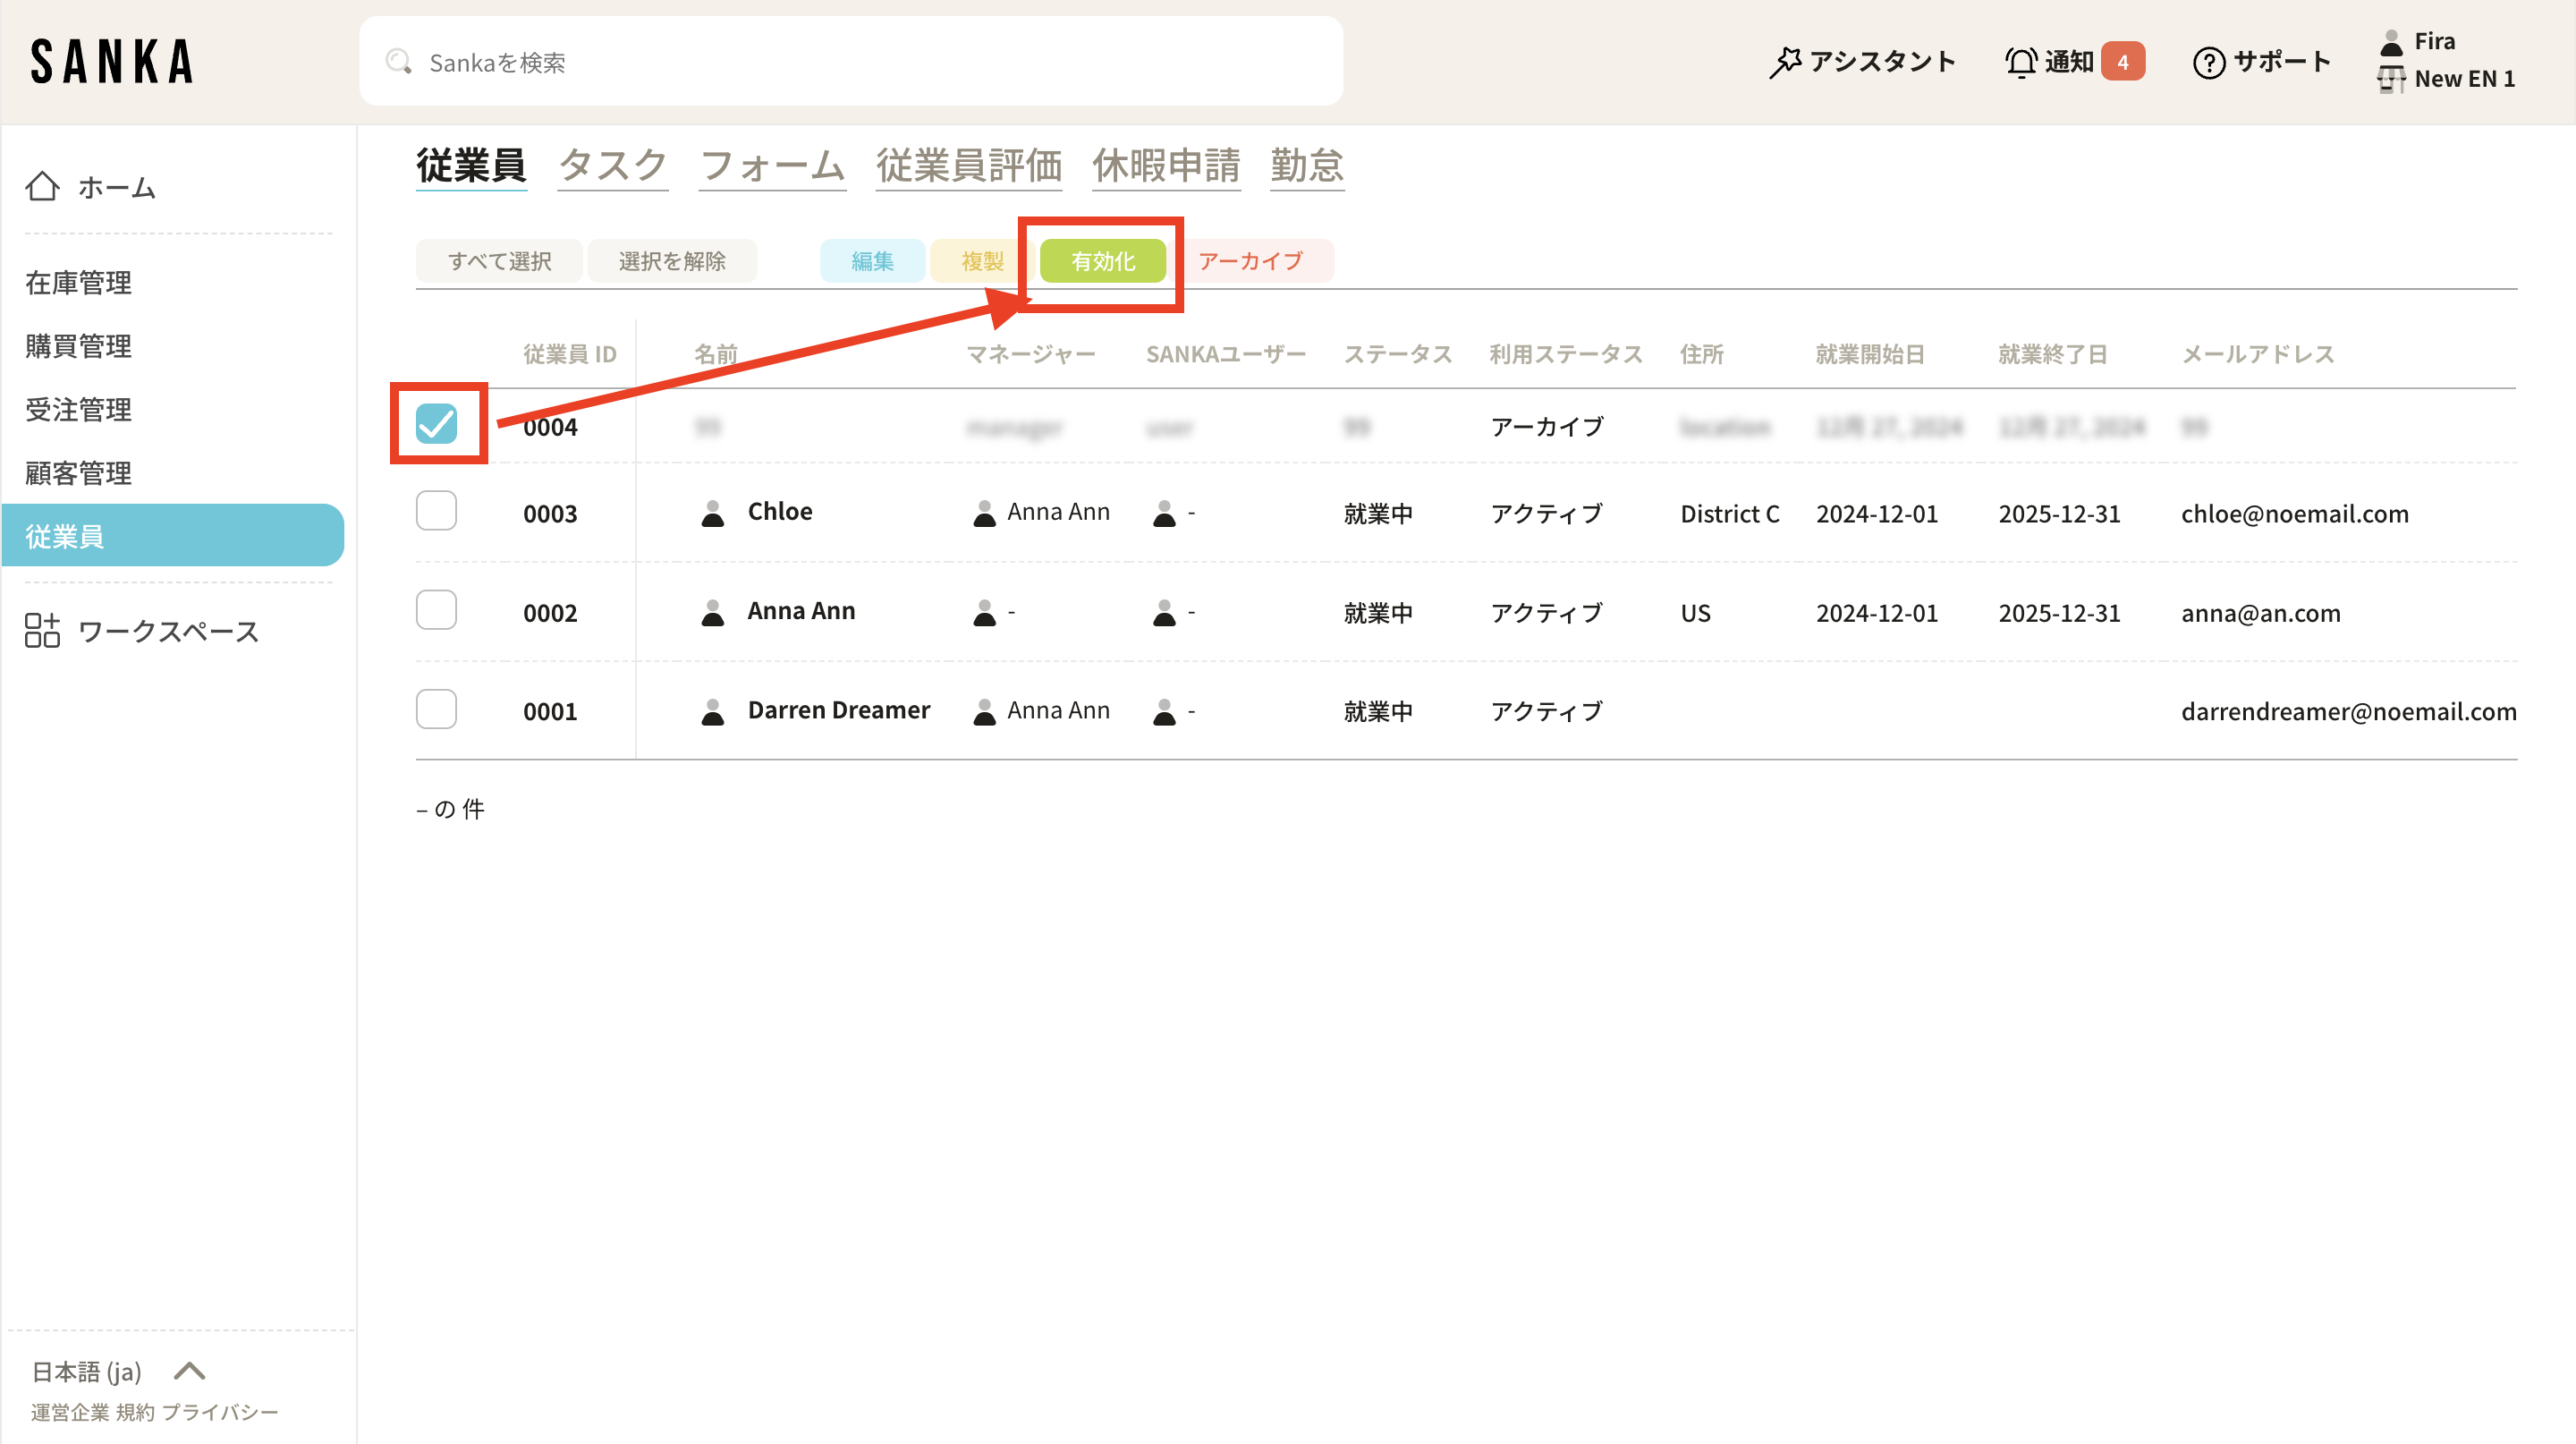Click Fira user profile avatar icon
The width and height of the screenshot is (2576, 1444).
pos(2391,42)
